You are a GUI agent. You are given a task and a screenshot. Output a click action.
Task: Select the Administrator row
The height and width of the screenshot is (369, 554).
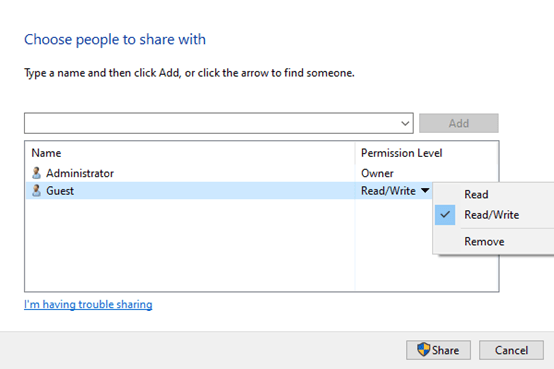click(261, 173)
